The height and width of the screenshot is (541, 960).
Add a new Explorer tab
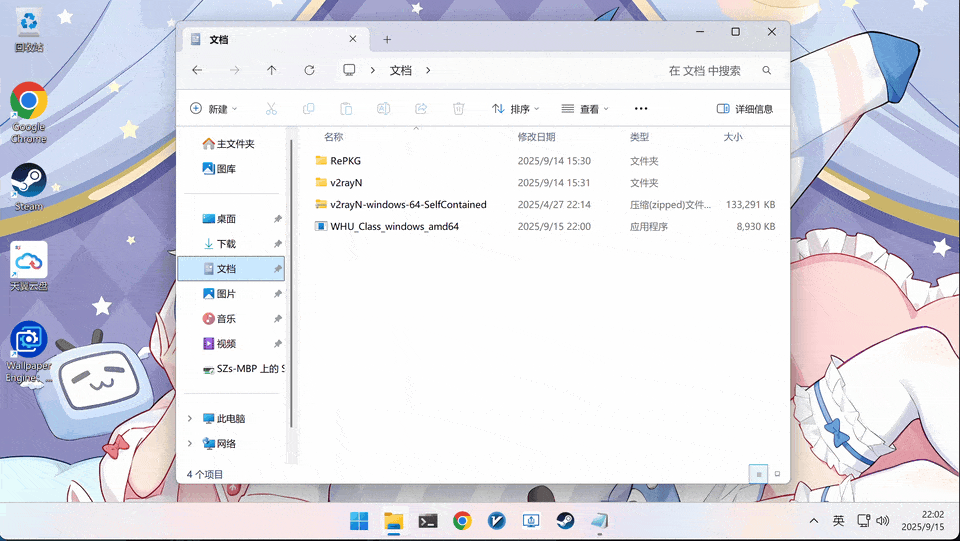[387, 40]
